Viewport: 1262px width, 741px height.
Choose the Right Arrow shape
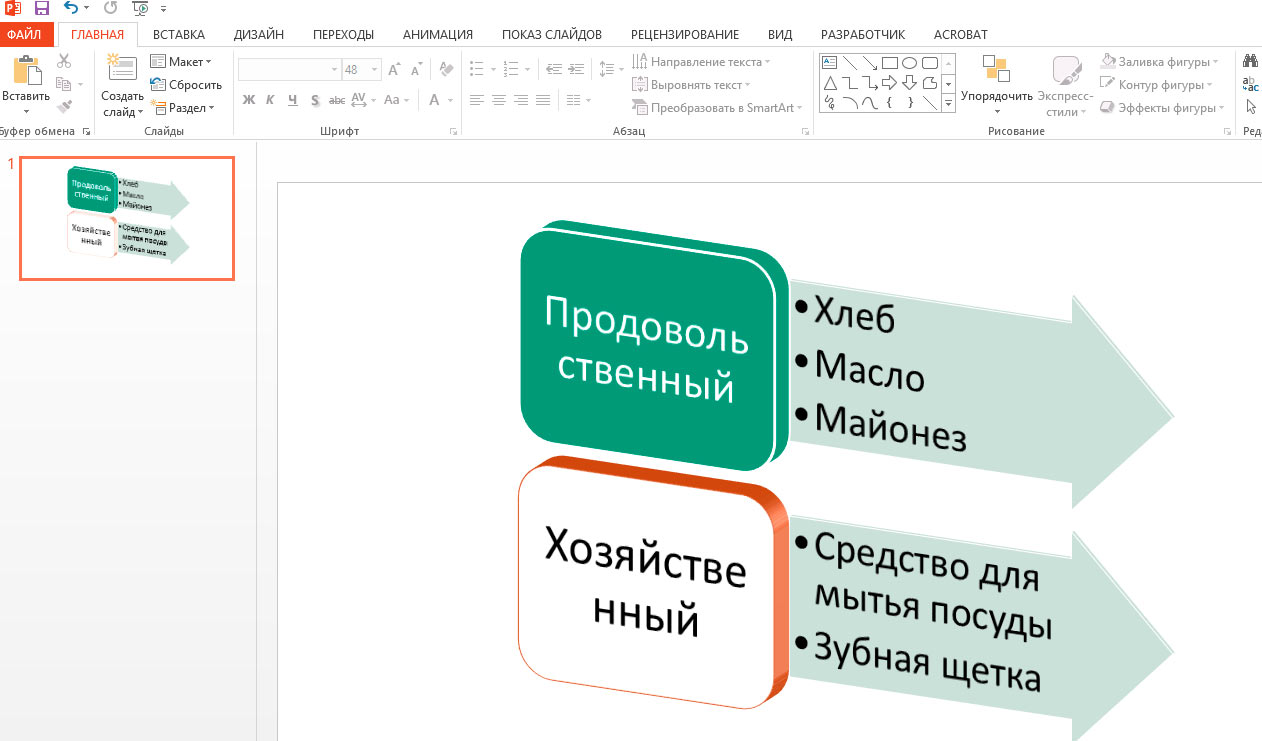click(x=889, y=82)
